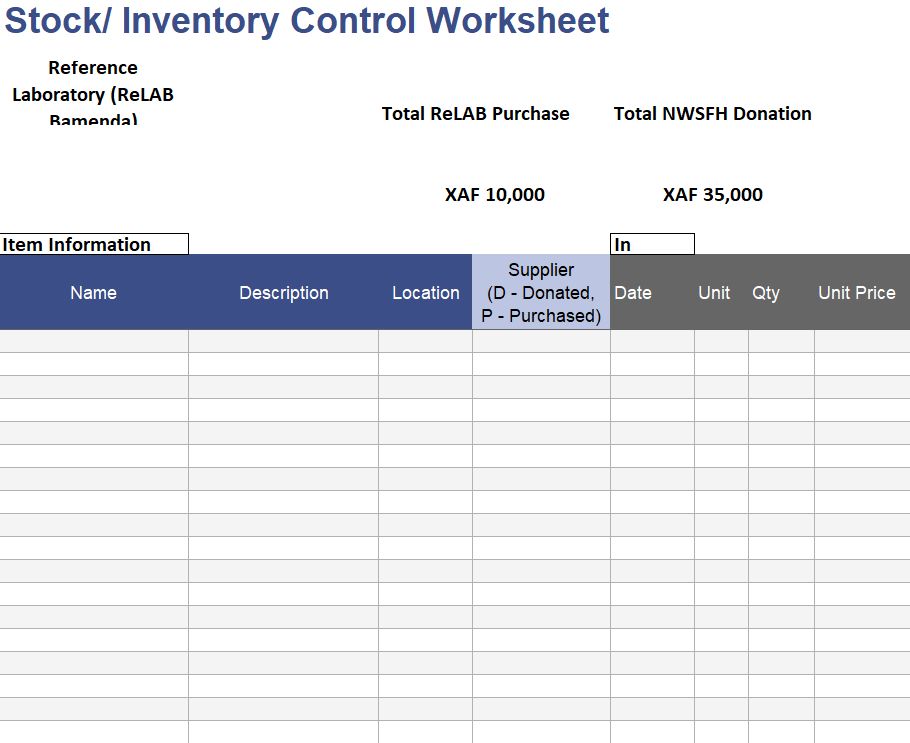This screenshot has height=743, width=910.
Task: Click the Supplier (D - Donated, P - Purchased) header
Action: tap(541, 292)
